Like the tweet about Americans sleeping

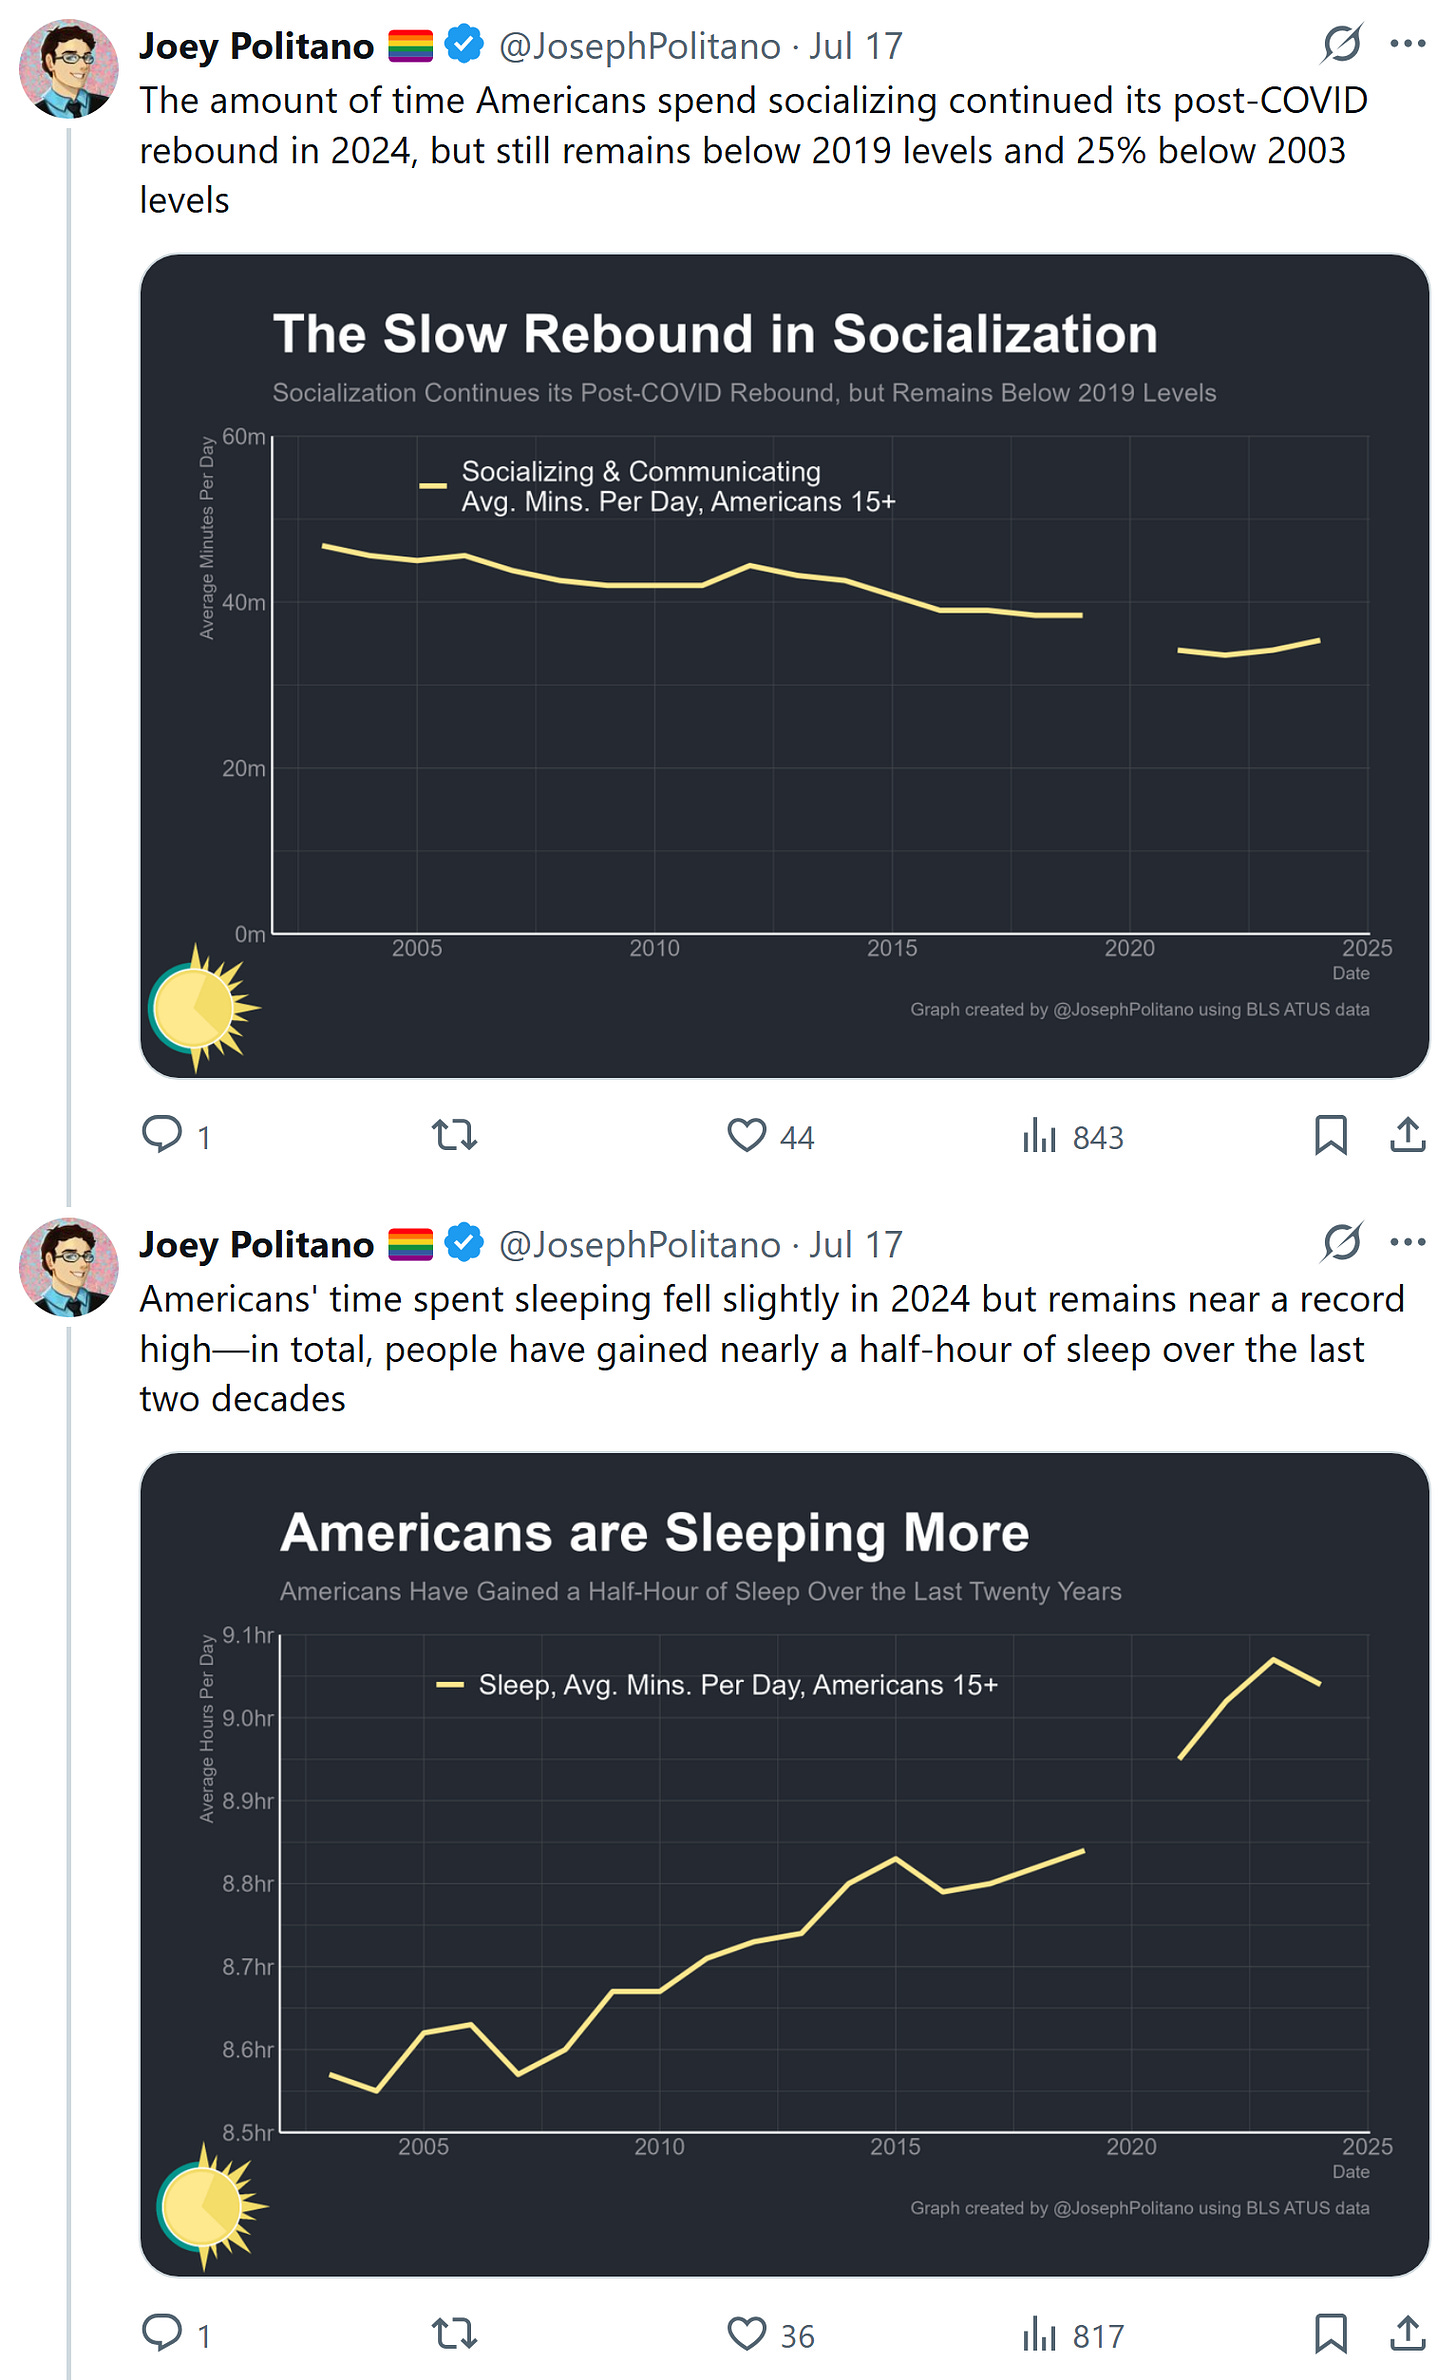click(x=747, y=2333)
